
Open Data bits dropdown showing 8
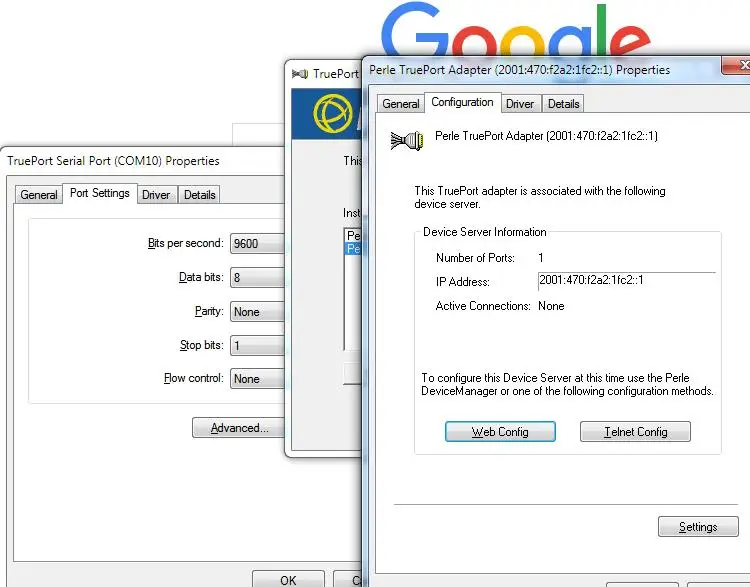tap(257, 277)
